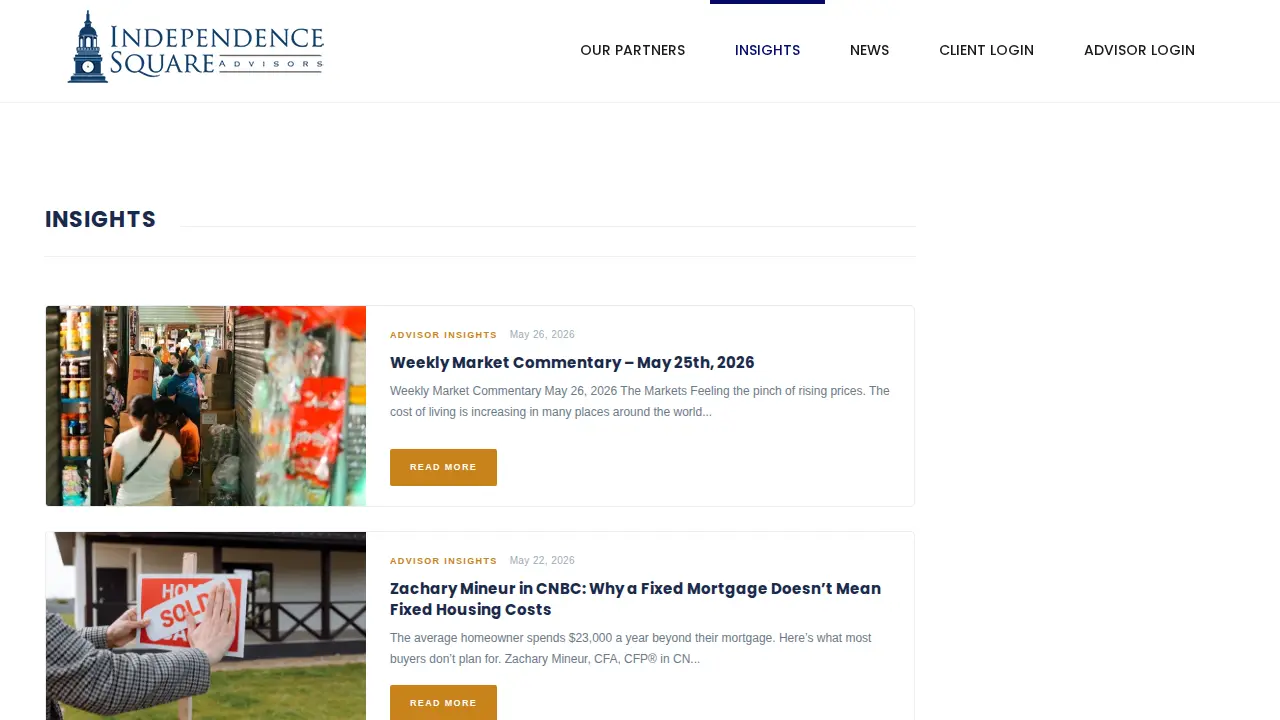
Task: Read more of Weekly Market Commentary
Action: point(443,467)
